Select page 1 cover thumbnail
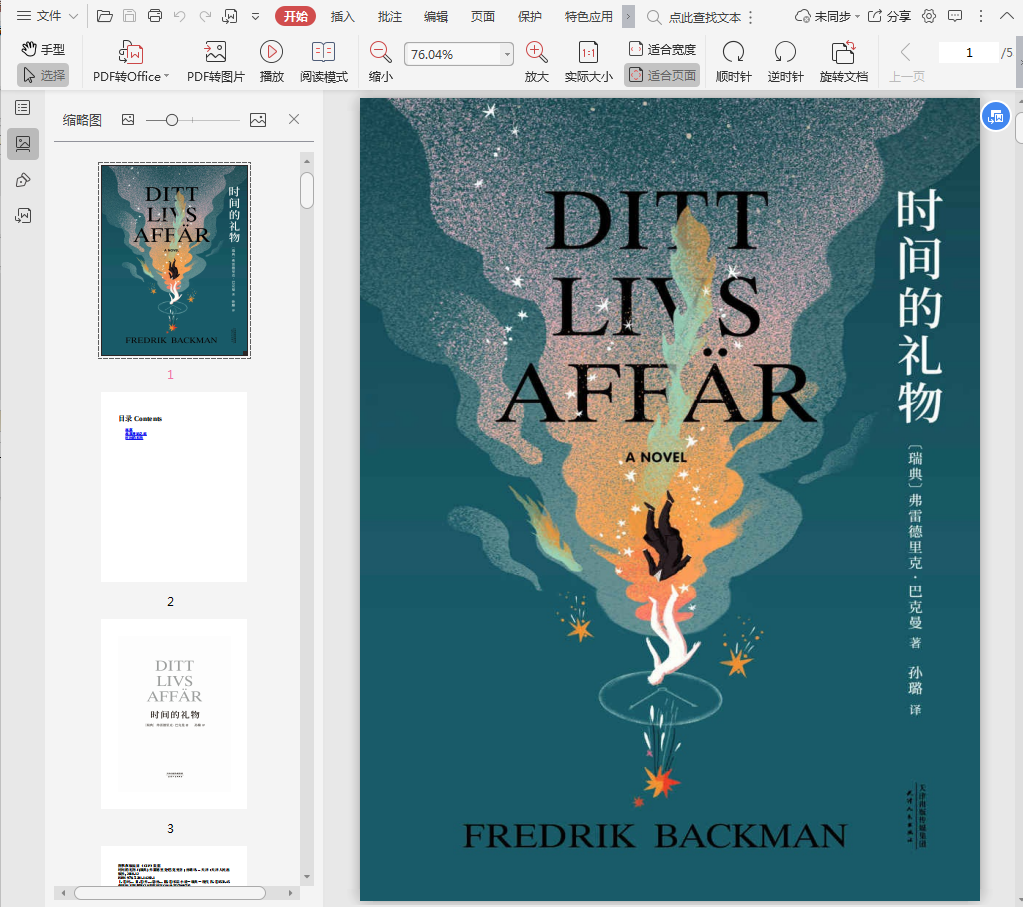The image size is (1023, 907). tap(174, 260)
